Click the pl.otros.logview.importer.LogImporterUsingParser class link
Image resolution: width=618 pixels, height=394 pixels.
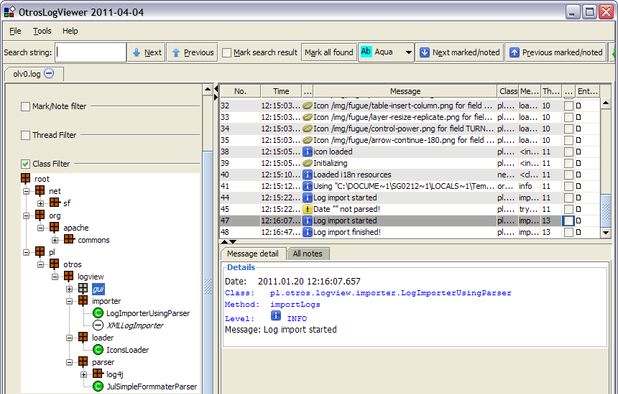391,293
